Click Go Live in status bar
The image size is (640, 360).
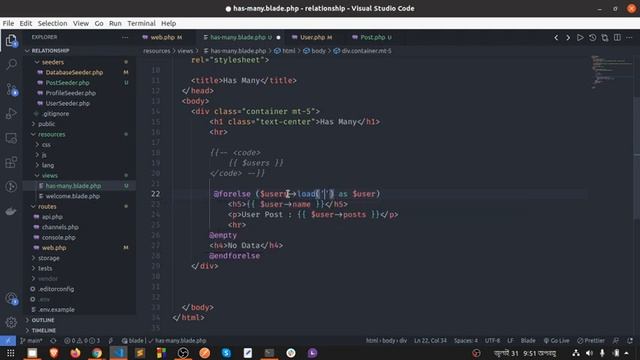[557, 340]
